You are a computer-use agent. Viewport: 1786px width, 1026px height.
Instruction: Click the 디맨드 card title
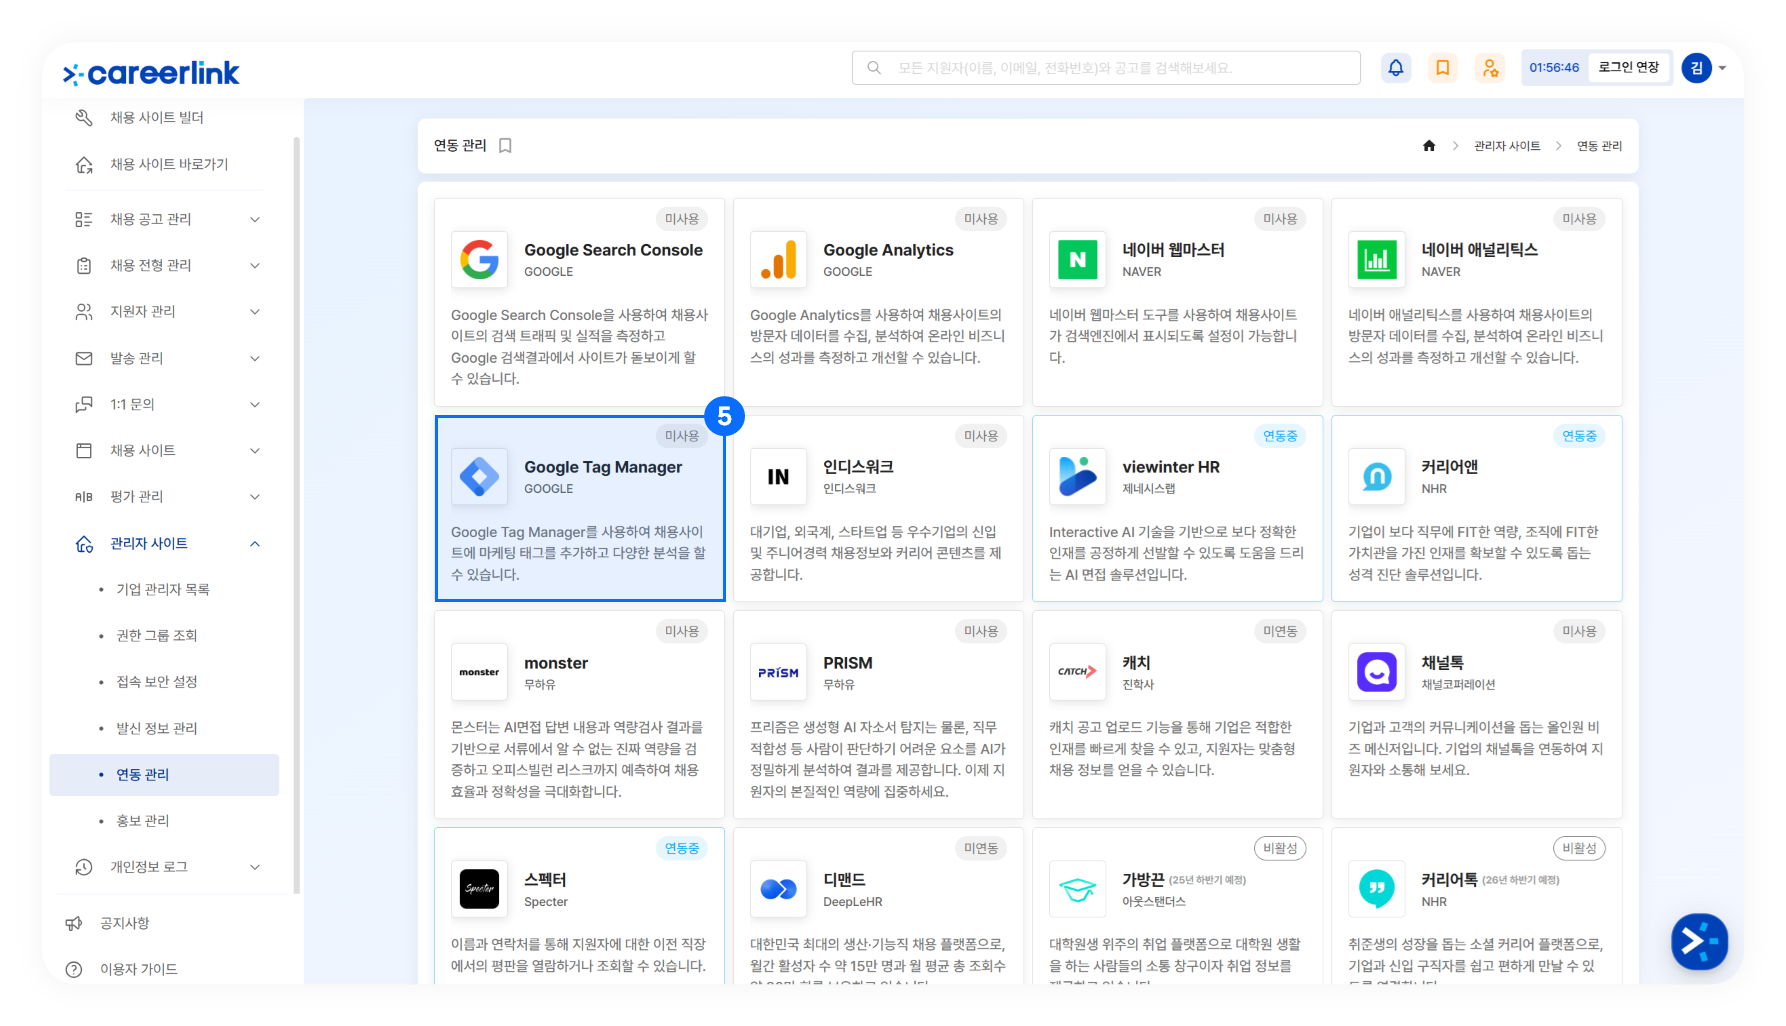[844, 880]
